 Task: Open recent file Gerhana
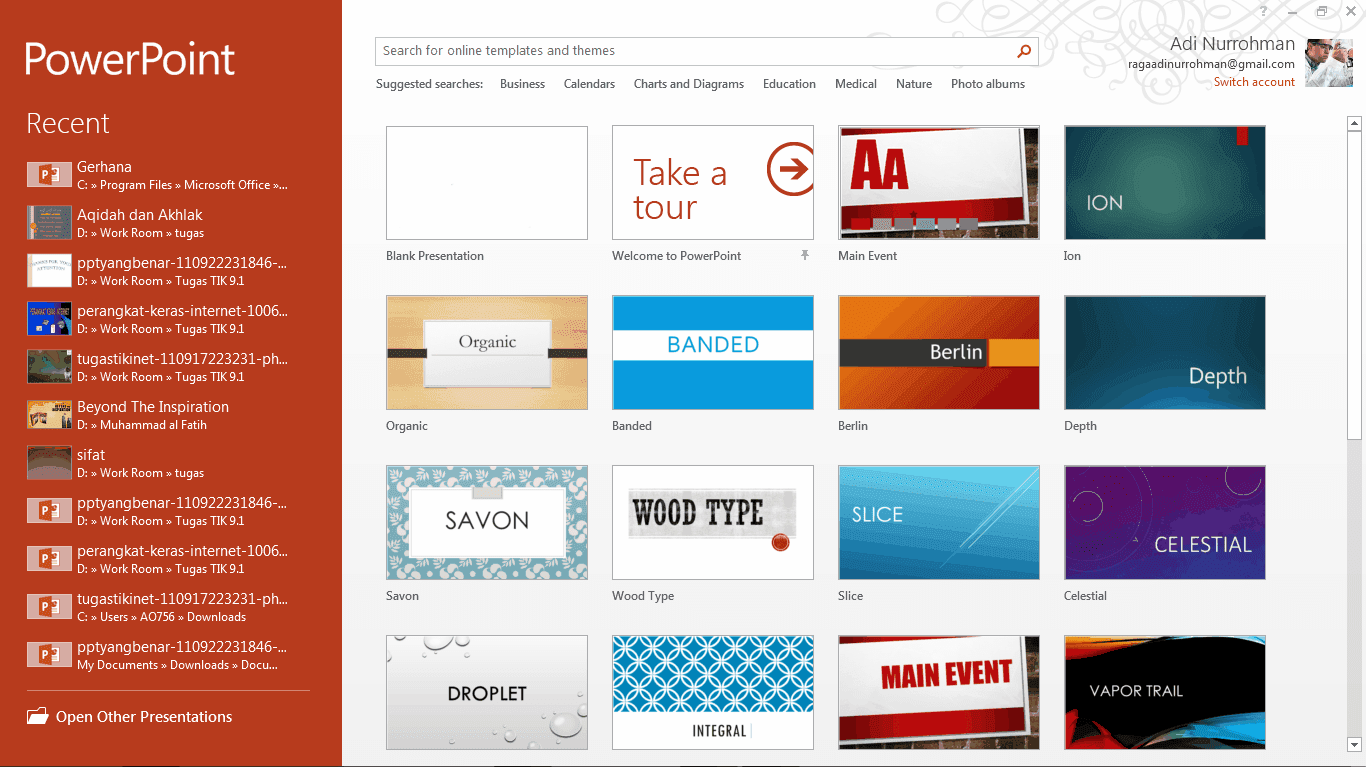pos(168,175)
